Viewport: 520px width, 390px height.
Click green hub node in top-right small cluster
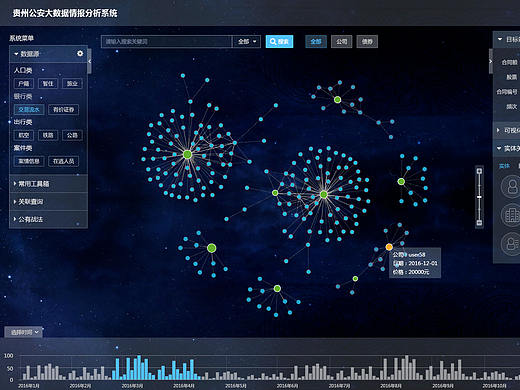click(337, 99)
